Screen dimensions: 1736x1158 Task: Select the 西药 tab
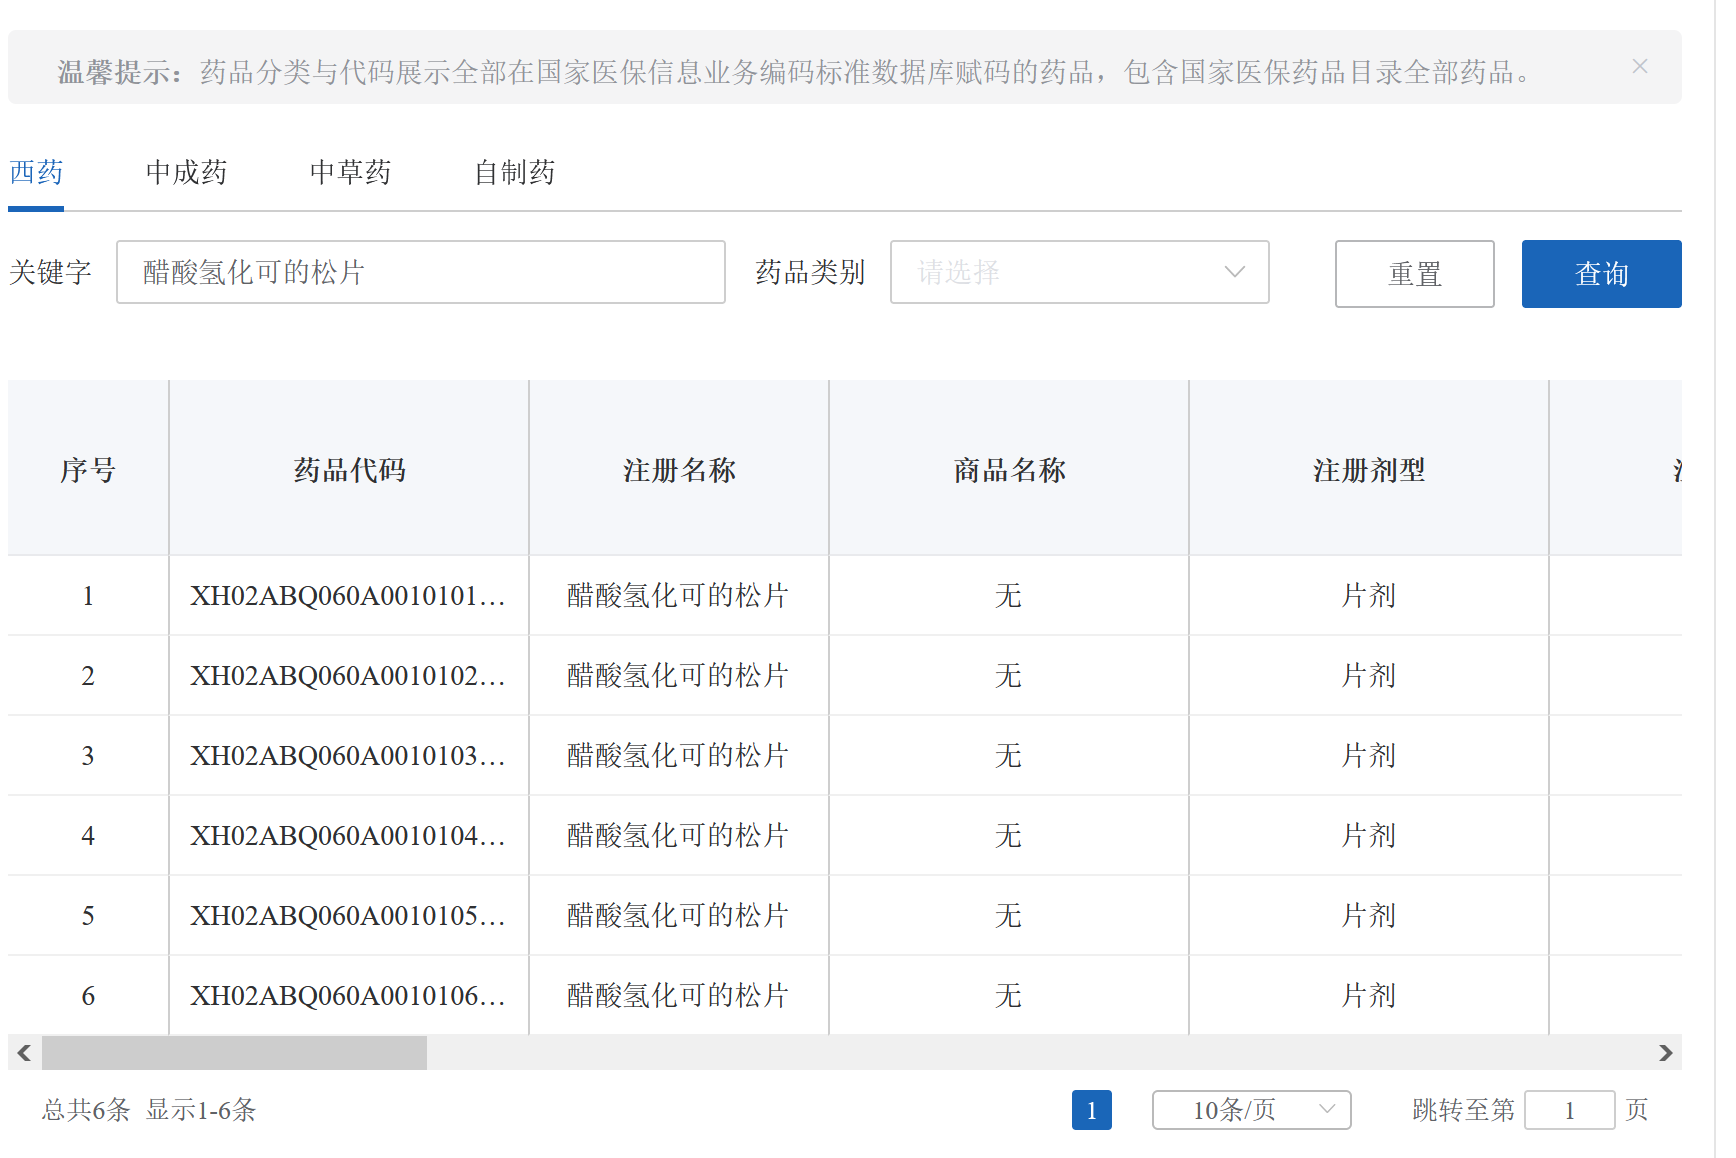pos(36,172)
